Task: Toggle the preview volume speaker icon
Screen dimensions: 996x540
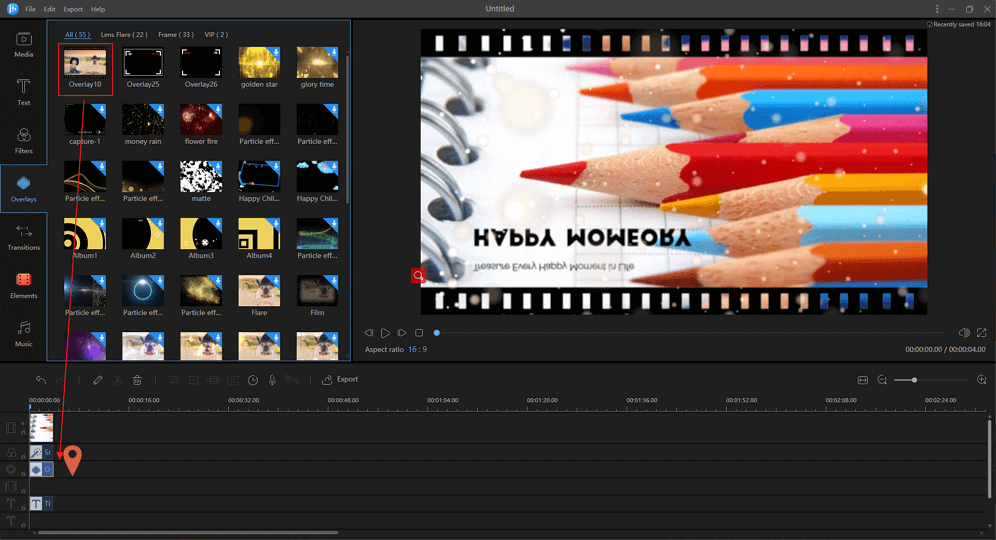Action: tap(964, 333)
